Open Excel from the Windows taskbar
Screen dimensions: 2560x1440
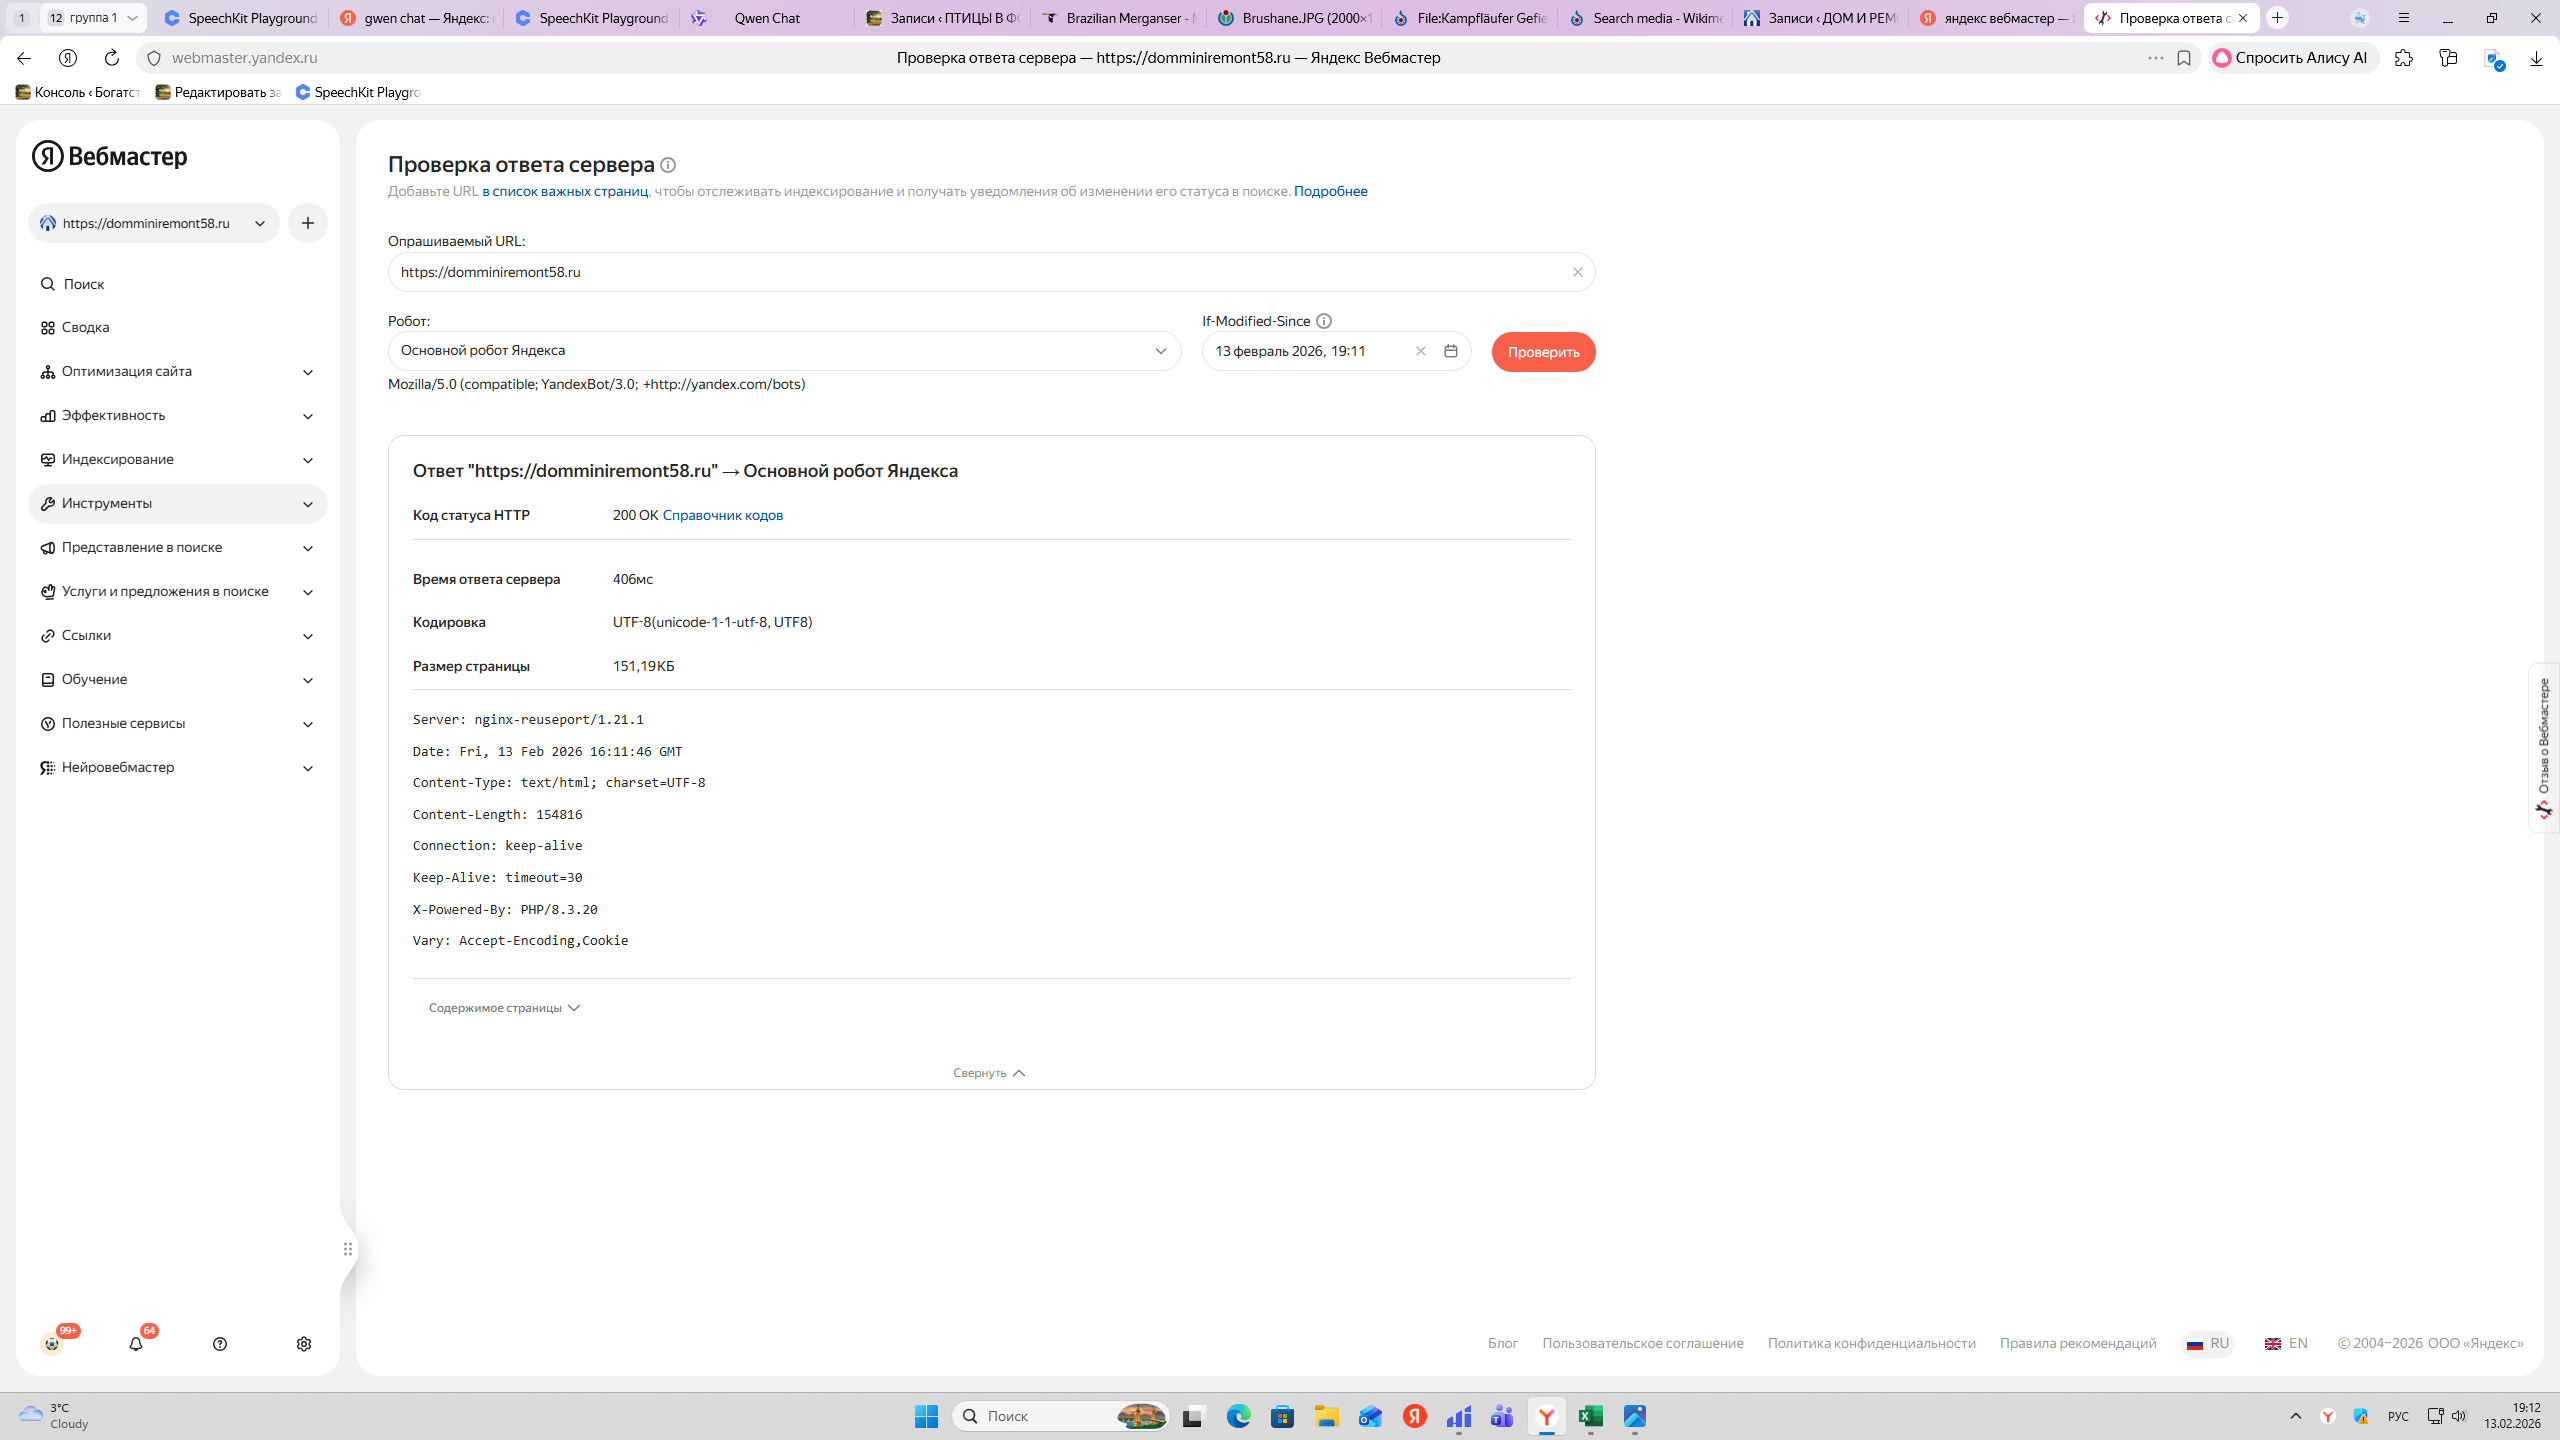pos(1590,1416)
